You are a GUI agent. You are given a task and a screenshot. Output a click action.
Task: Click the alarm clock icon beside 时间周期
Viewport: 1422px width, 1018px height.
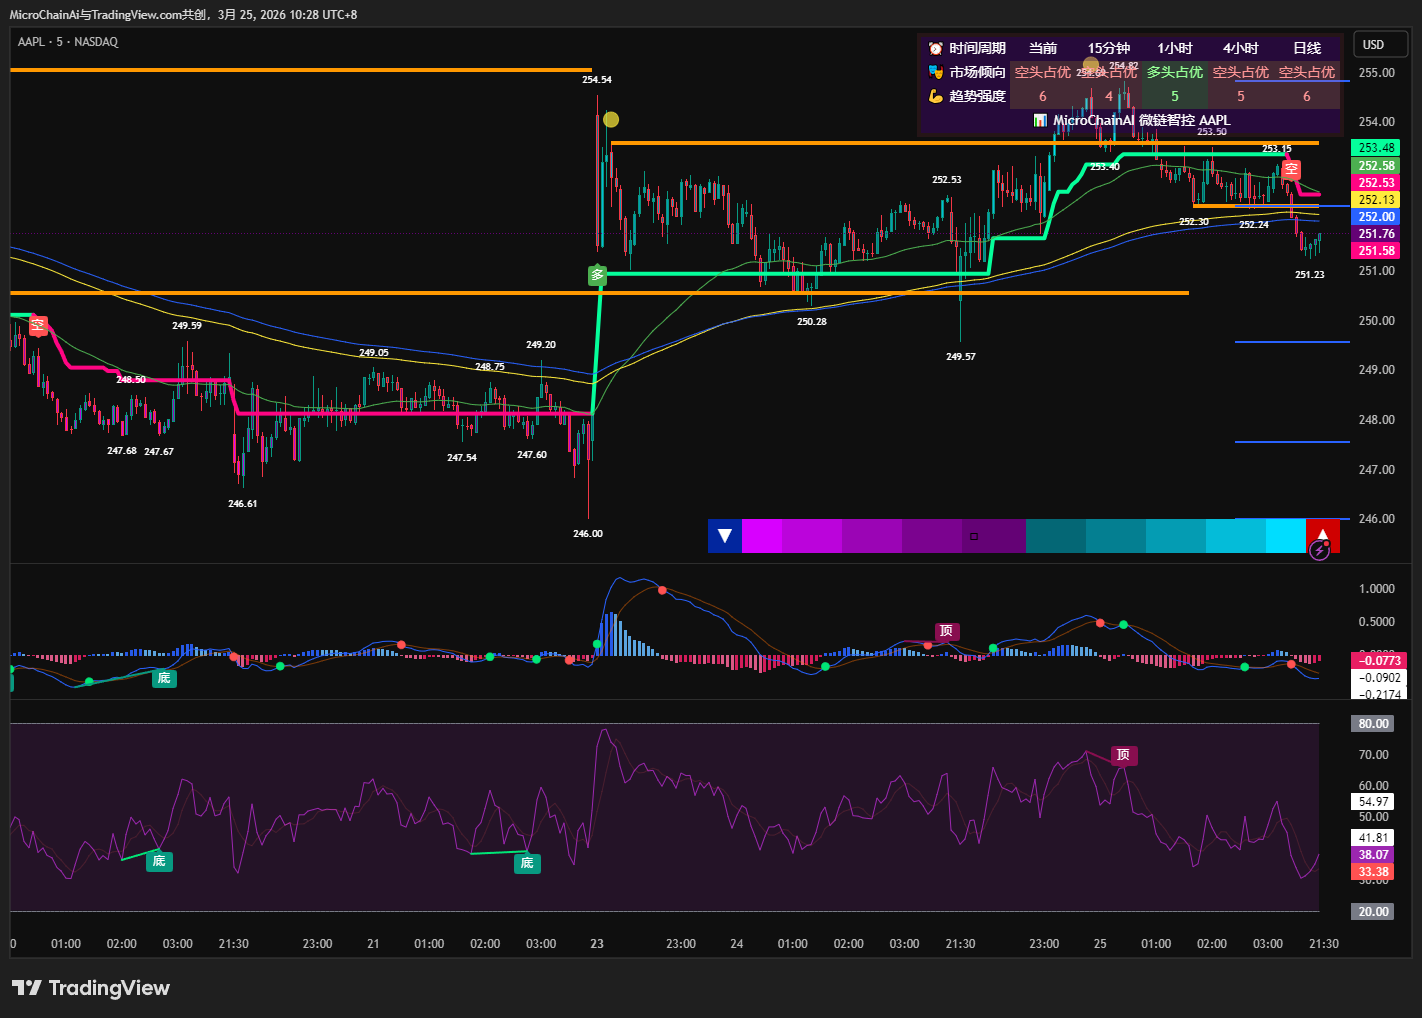tap(936, 48)
